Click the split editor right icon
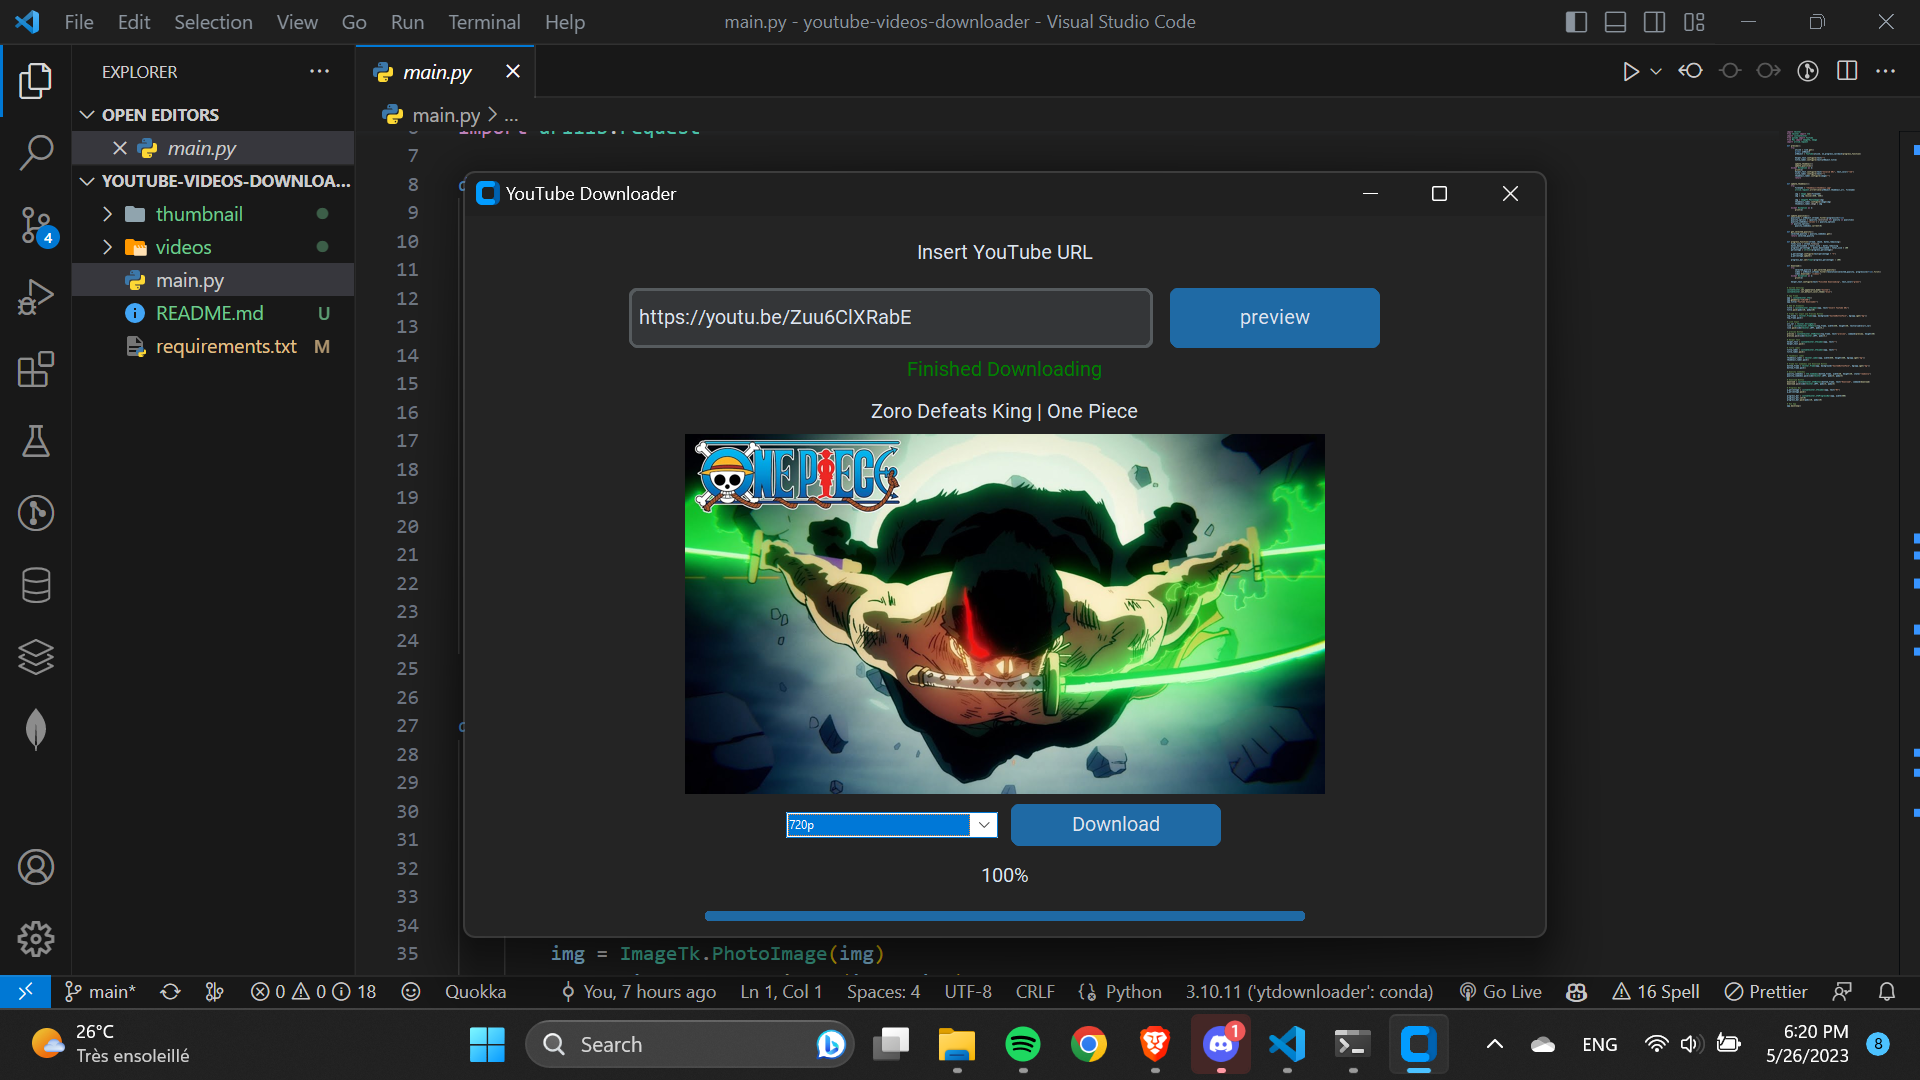1920x1080 pixels. [x=1847, y=71]
